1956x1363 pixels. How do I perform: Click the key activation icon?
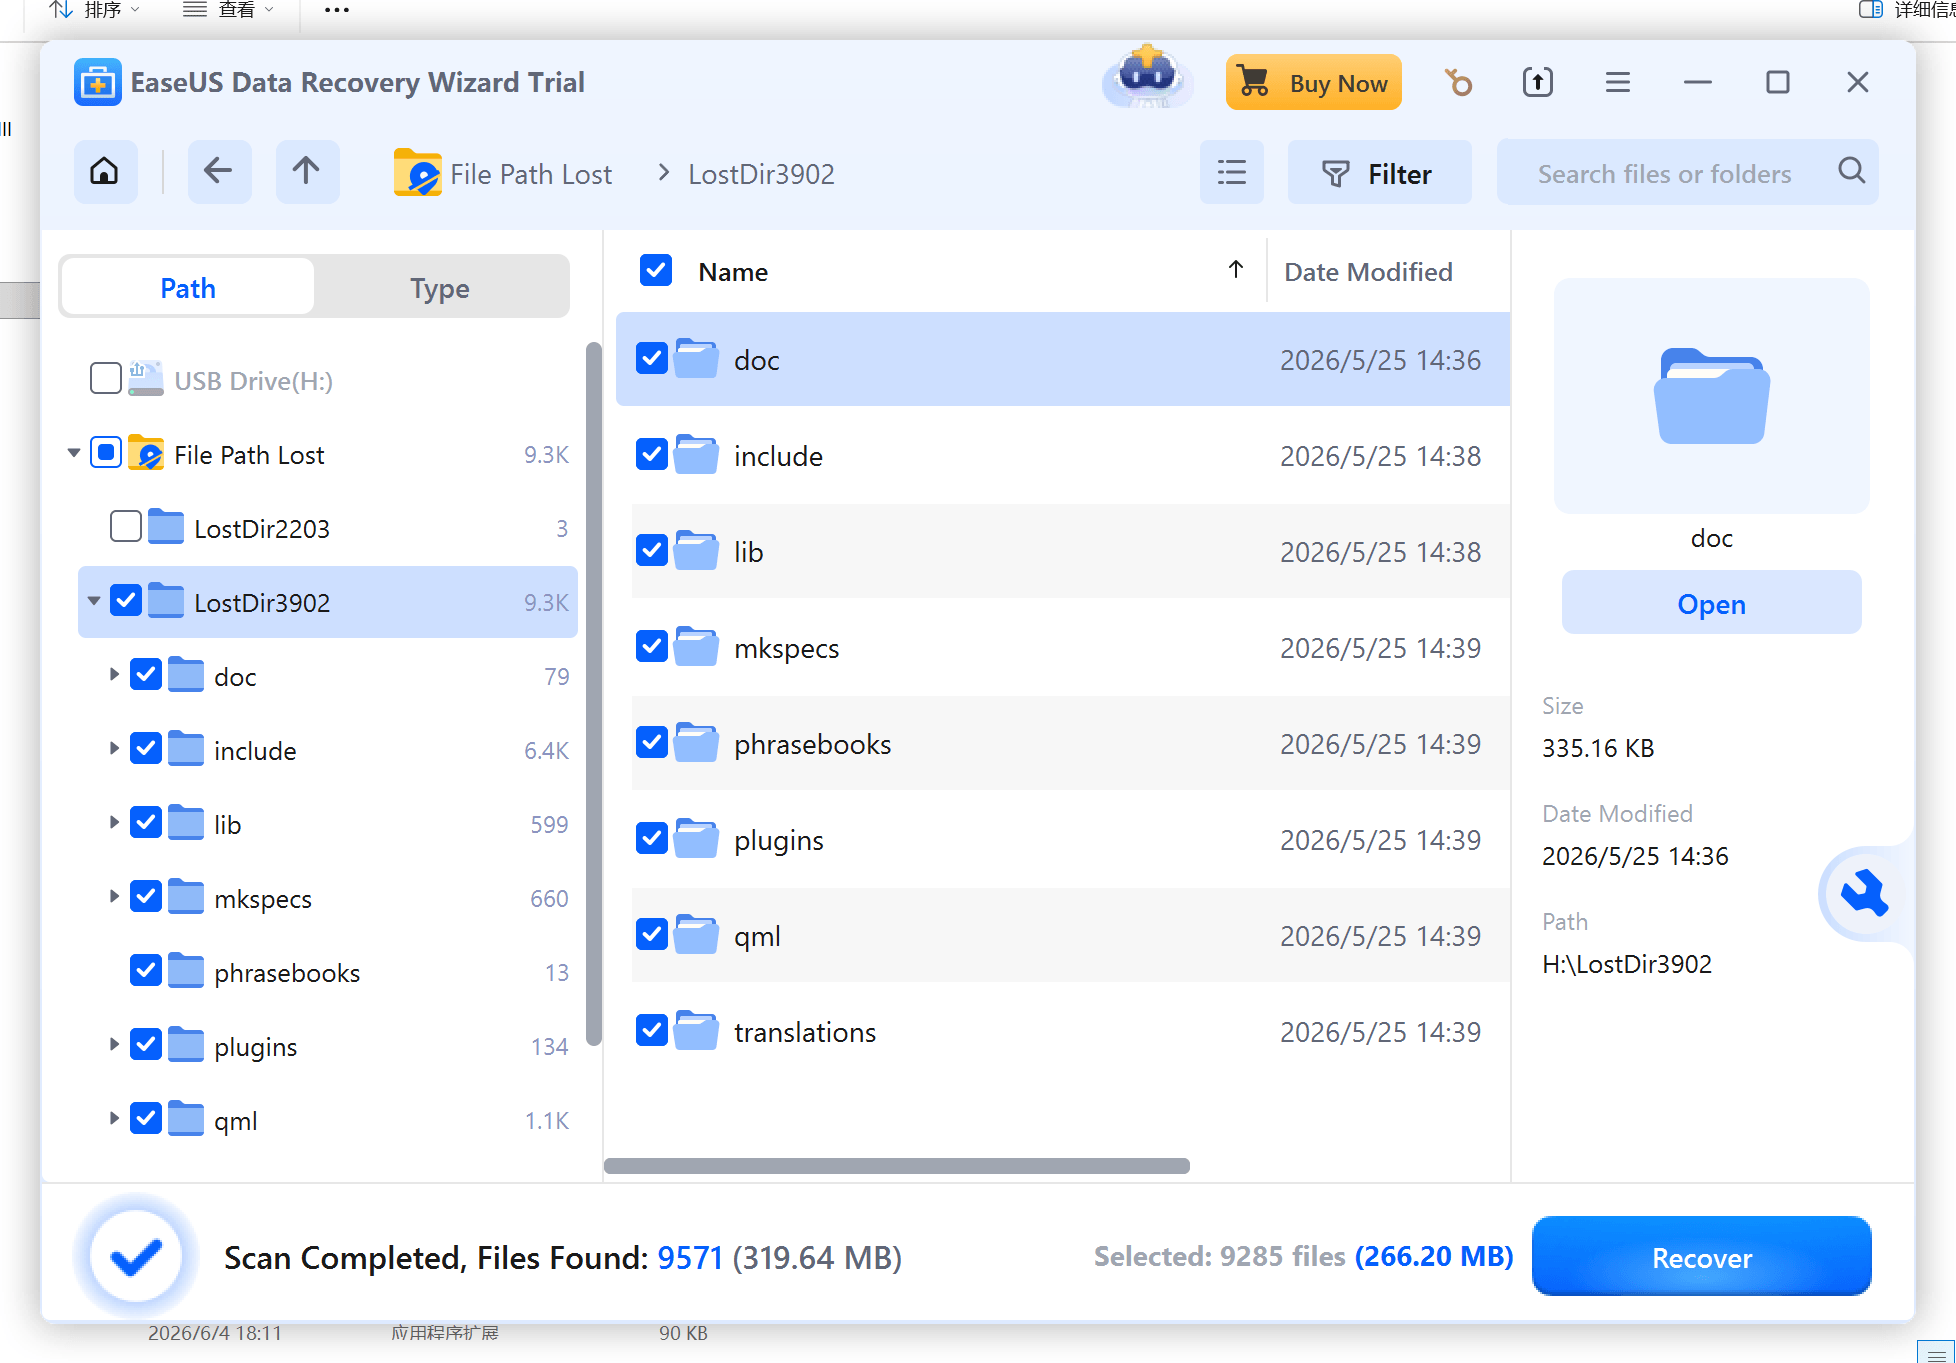pos(1458,82)
